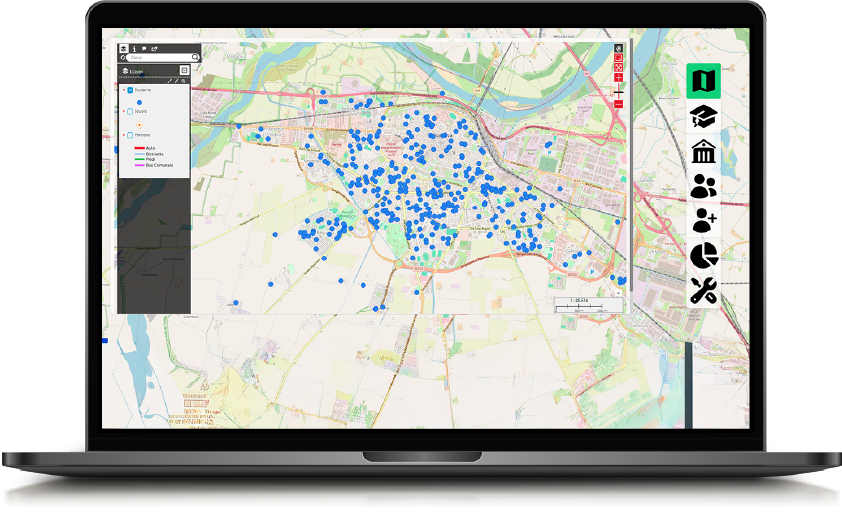Enable the Scuola layer checkbox
842x522 pixels.
(130, 111)
